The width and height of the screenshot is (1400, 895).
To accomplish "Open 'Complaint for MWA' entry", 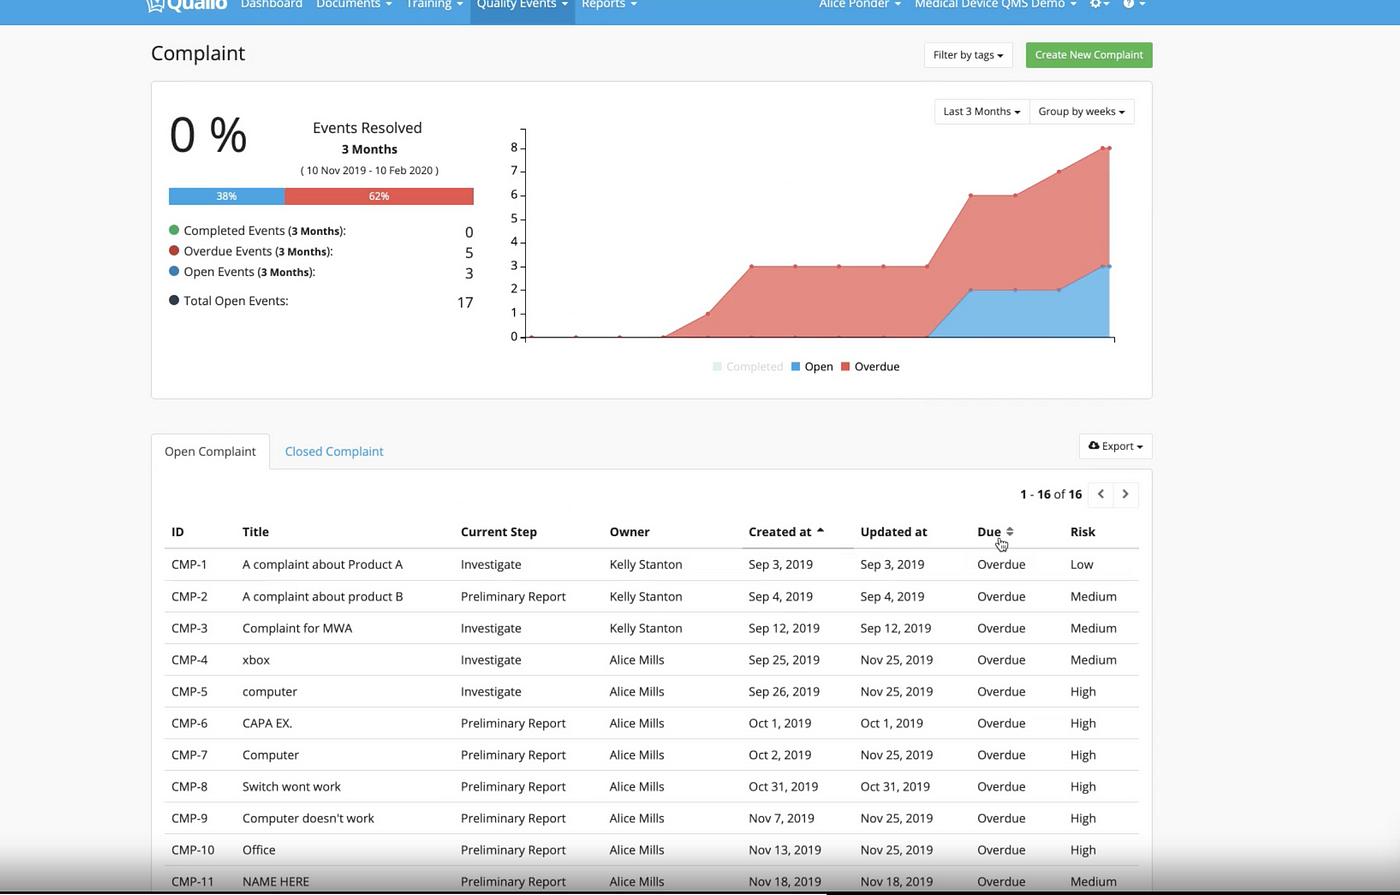I will (297, 628).
